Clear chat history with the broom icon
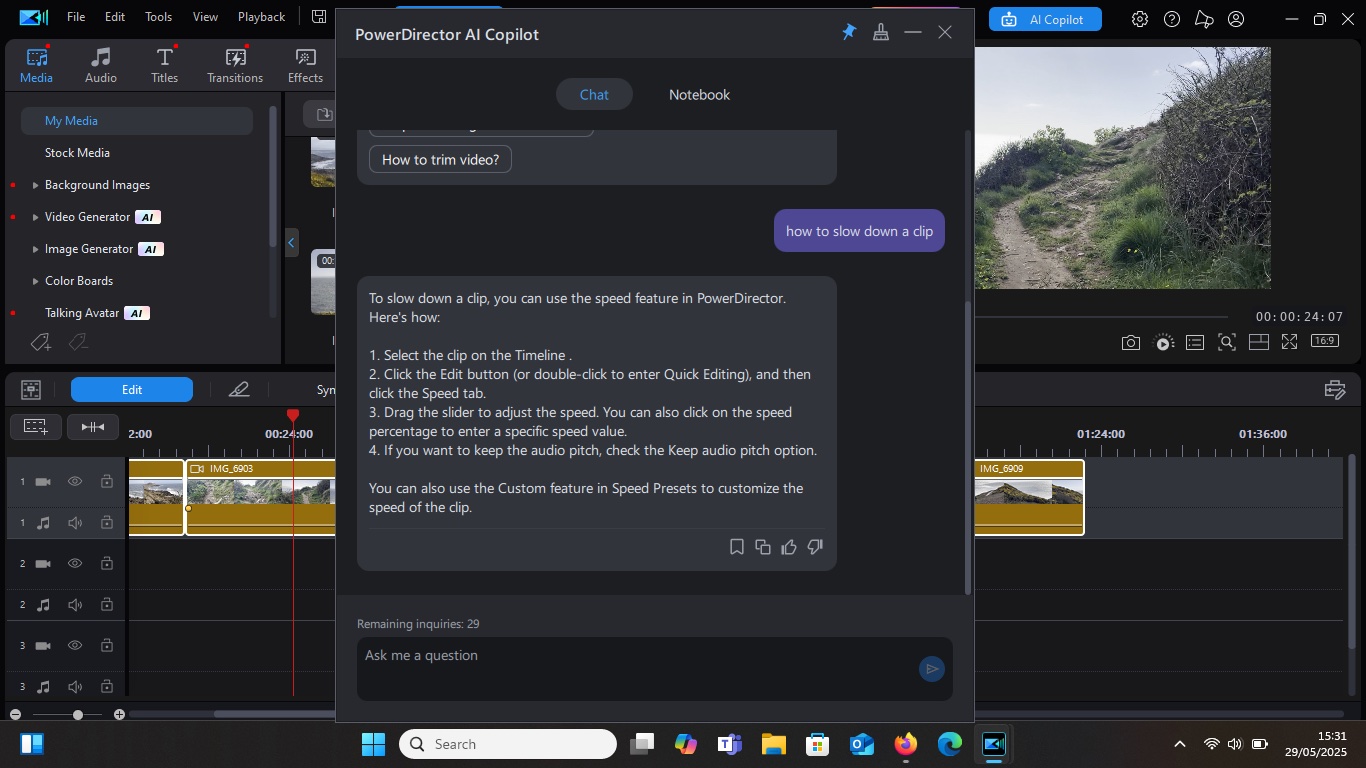 point(881,32)
